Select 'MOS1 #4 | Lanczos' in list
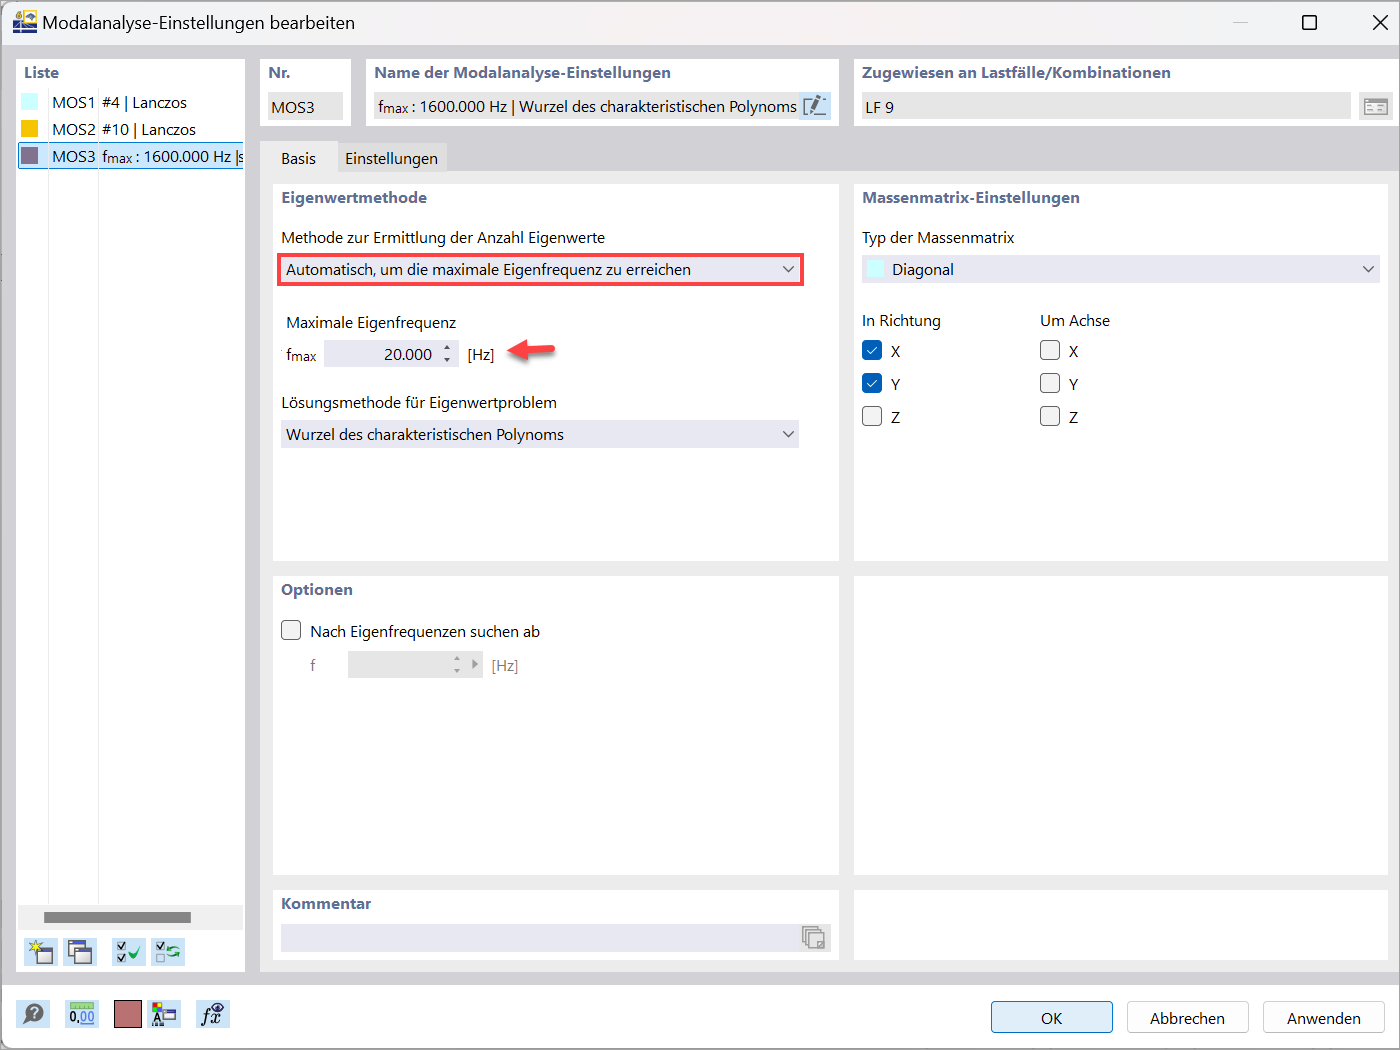This screenshot has width=1400, height=1050. pos(131,102)
